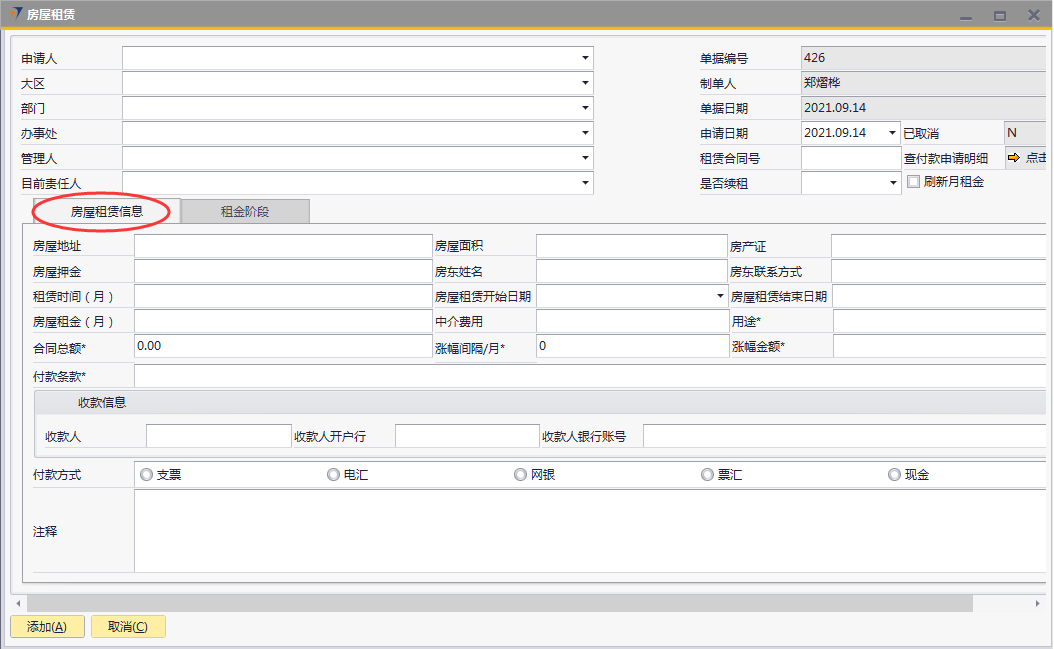Click the 取消(C) button
Image resolution: width=1054 pixels, height=649 pixels.
point(128,627)
